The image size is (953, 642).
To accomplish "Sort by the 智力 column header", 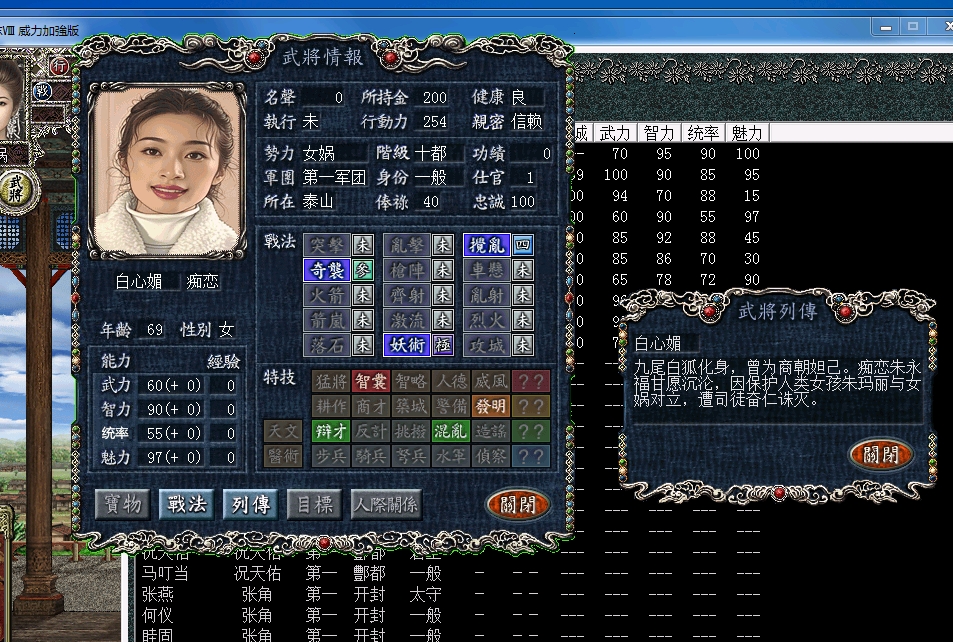I will coord(659,133).
